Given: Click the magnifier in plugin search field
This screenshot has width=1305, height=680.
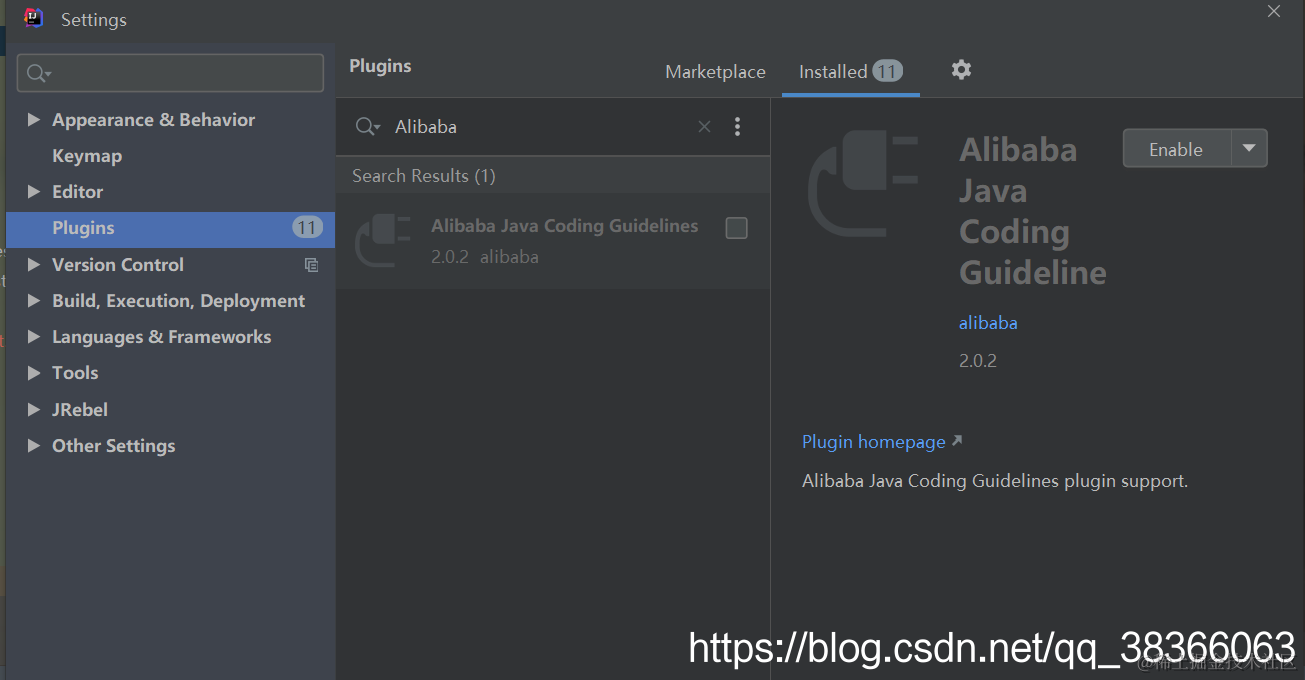Looking at the screenshot, I should pos(368,127).
